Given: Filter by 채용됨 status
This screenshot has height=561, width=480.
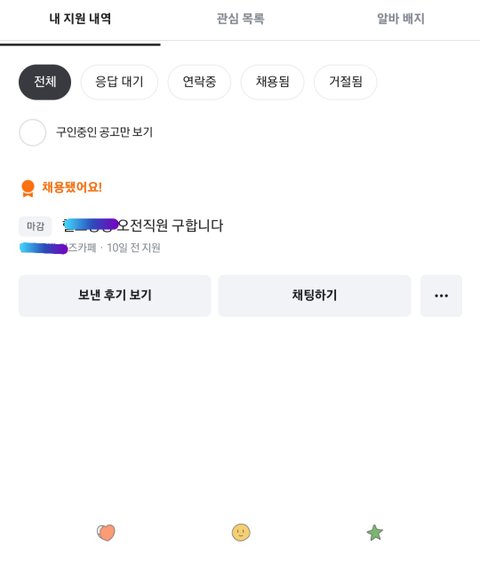Looking at the screenshot, I should [x=272, y=82].
